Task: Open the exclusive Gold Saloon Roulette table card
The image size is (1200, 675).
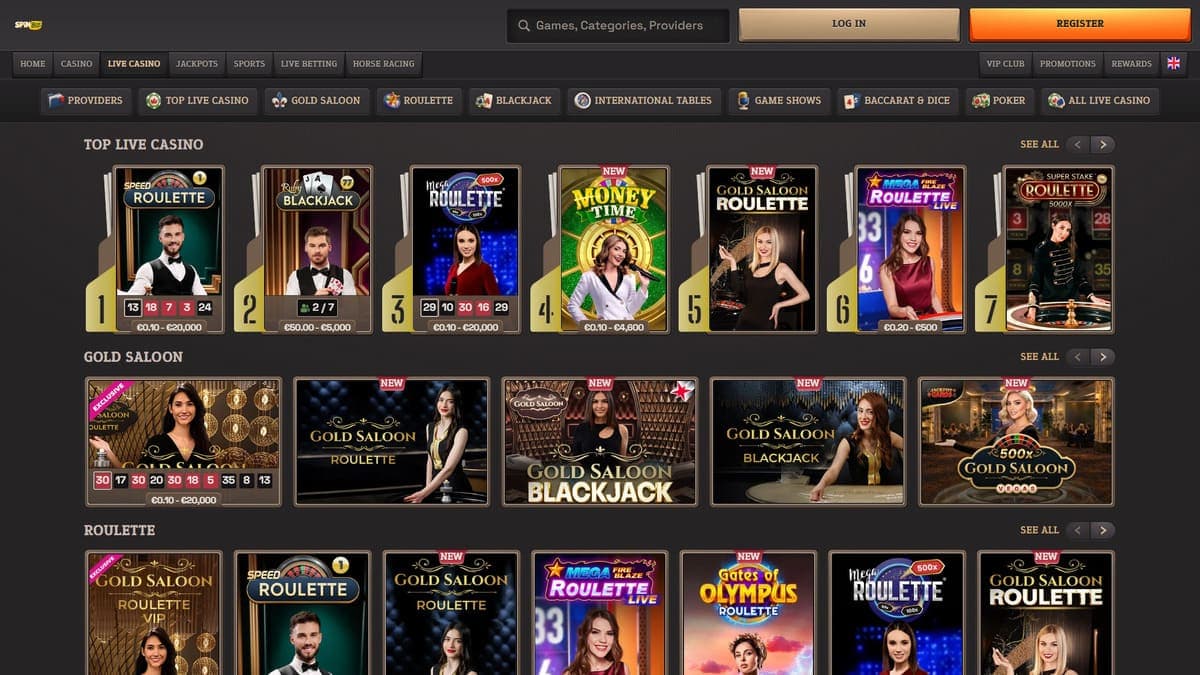Action: click(183, 441)
